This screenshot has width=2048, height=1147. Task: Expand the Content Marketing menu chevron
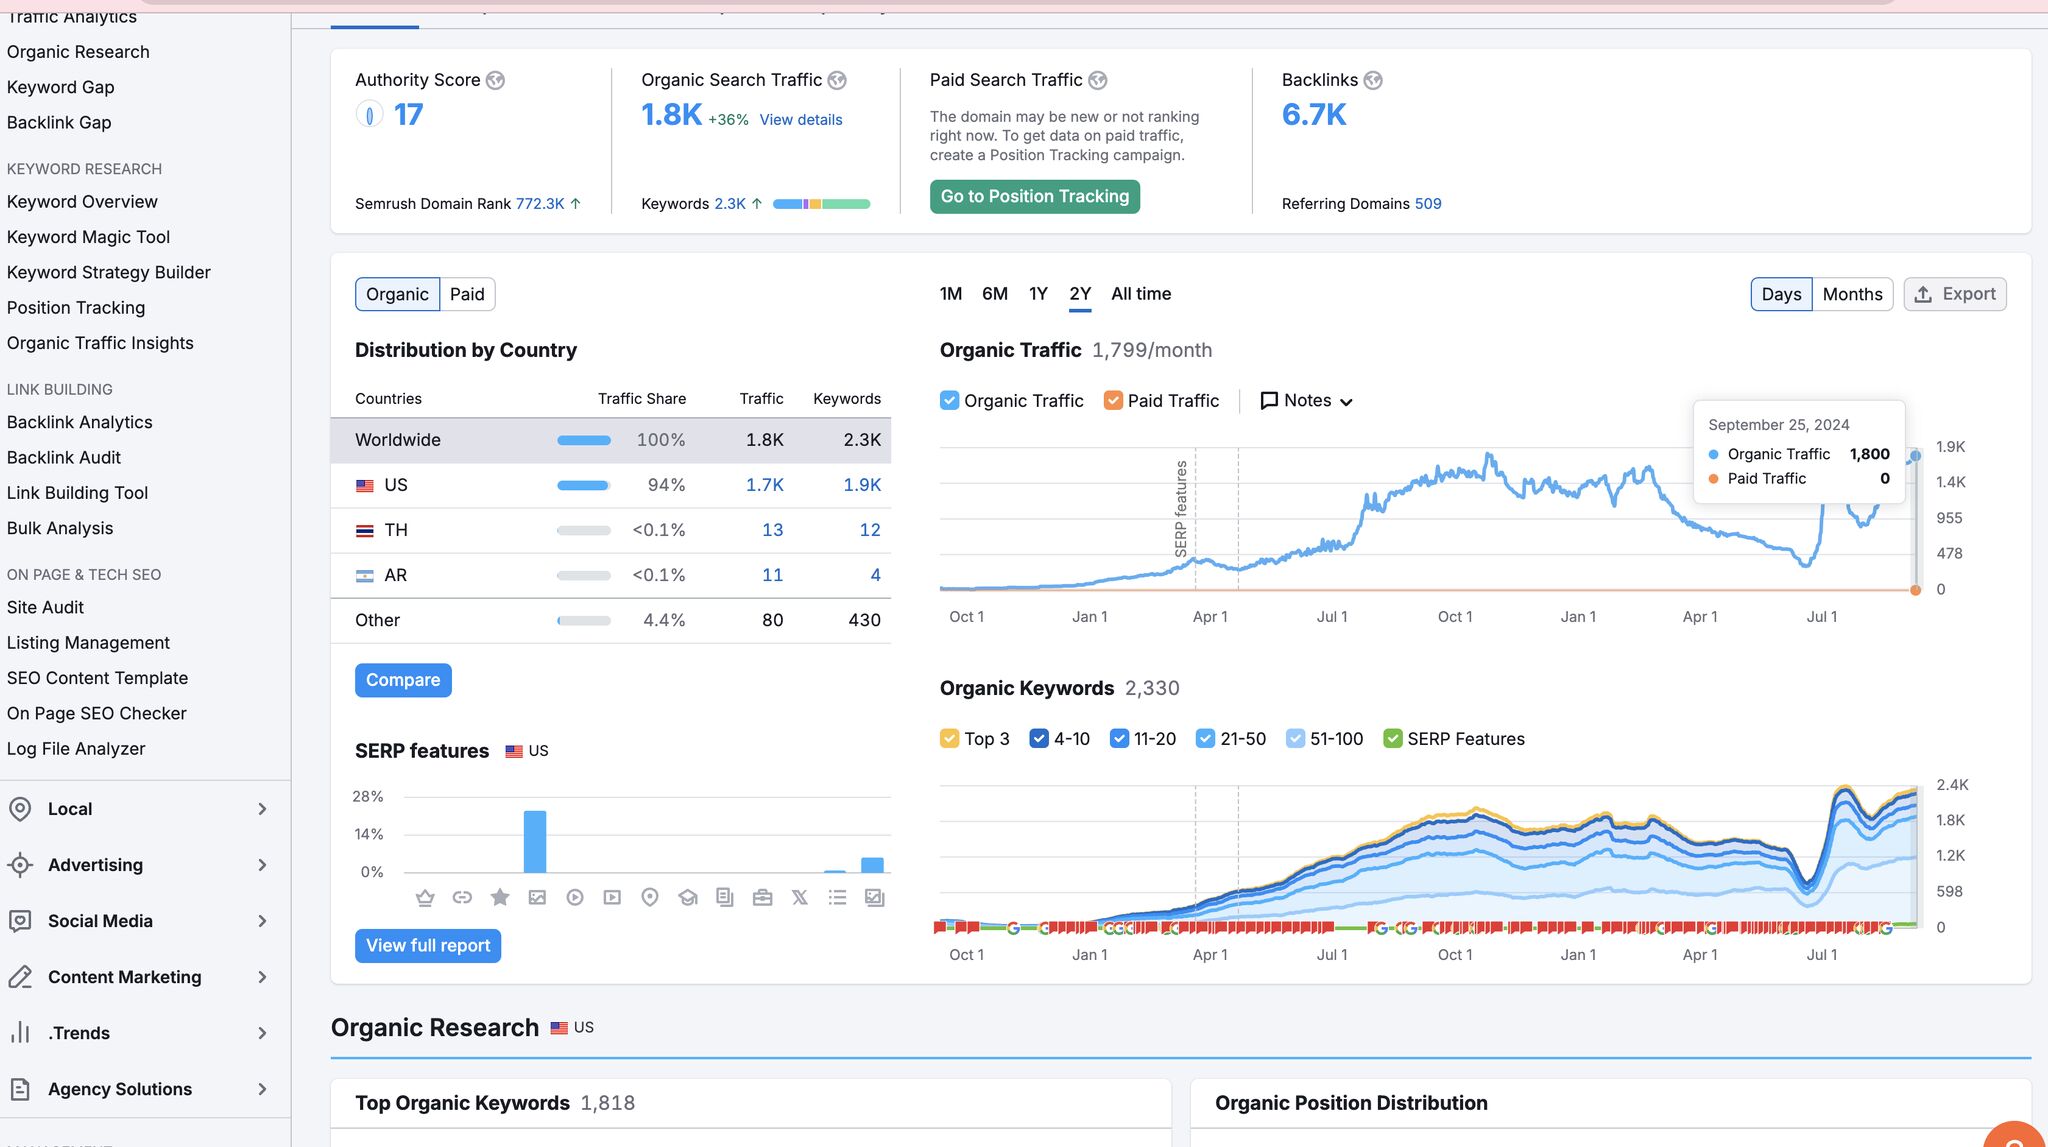262,977
